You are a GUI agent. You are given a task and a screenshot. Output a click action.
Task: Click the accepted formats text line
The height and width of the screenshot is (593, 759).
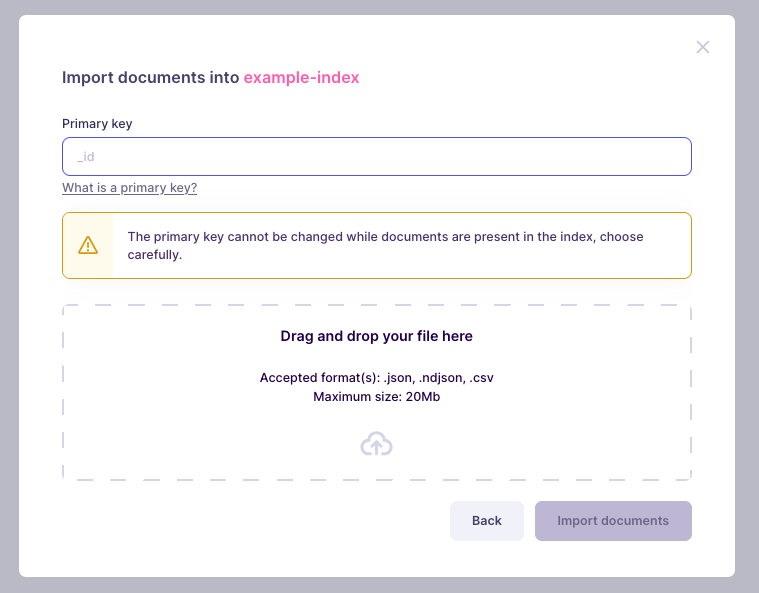tap(377, 378)
